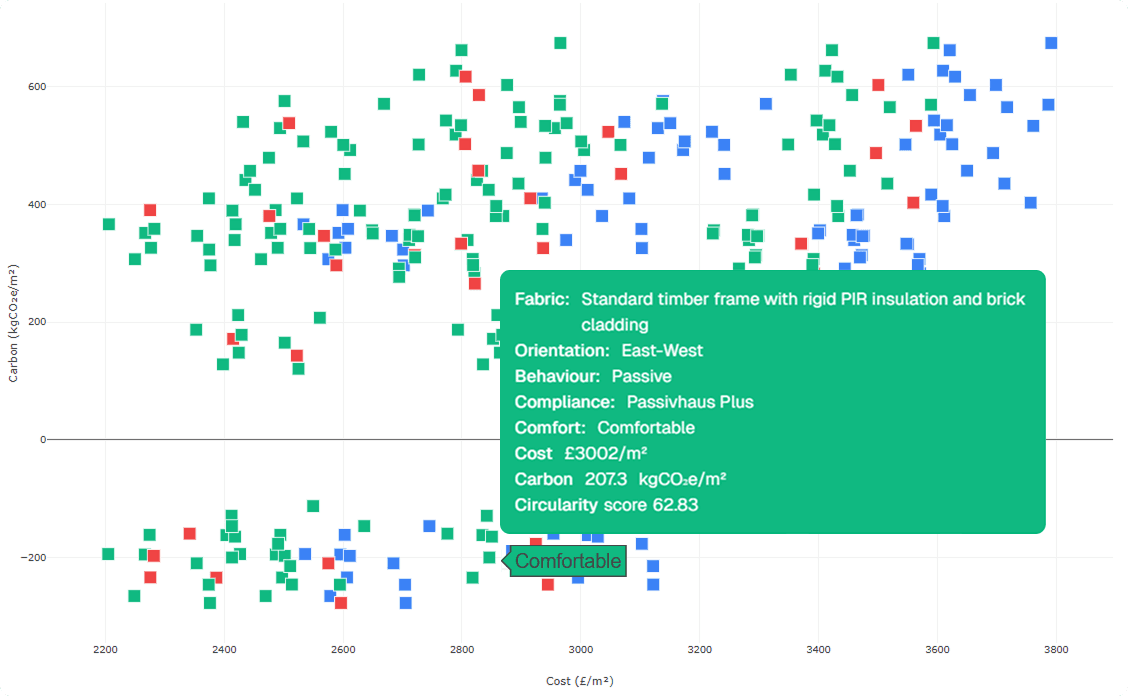
Task: Select the leftmost green point at carbon 365
Action: [x=109, y=224]
